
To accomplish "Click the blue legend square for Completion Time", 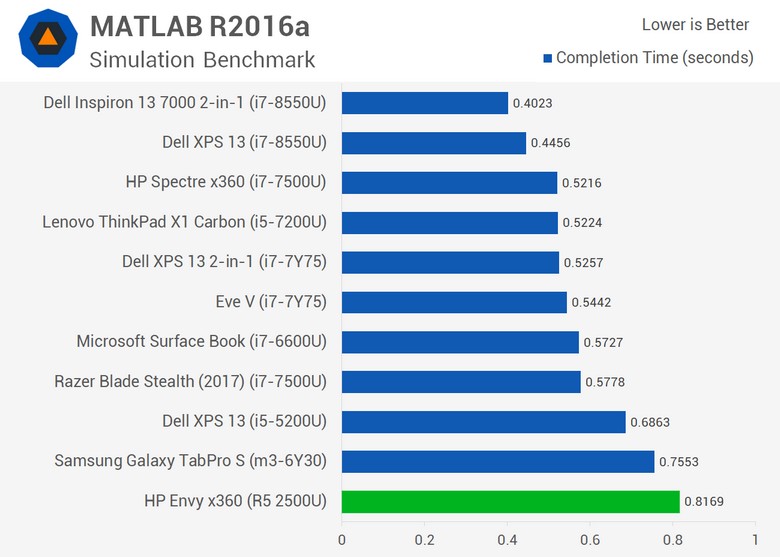I will 548,59.
